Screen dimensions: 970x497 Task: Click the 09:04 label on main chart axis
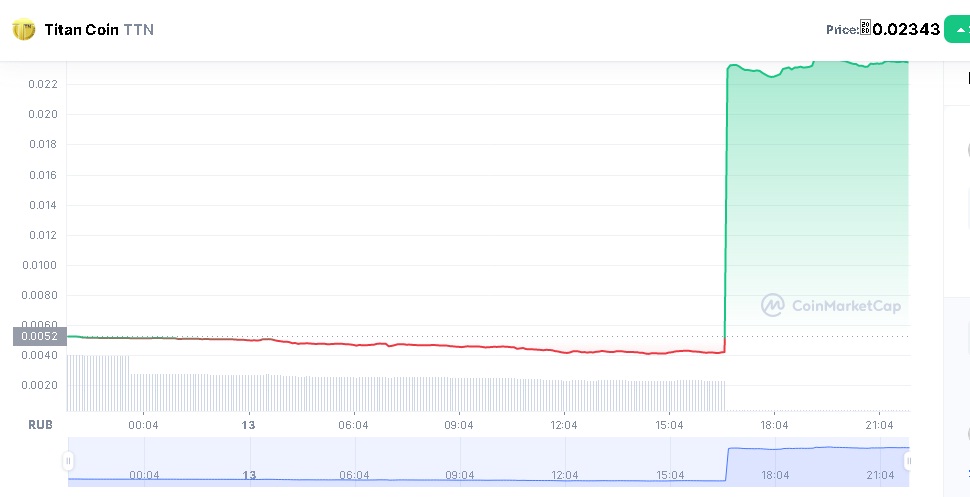pyautogui.click(x=458, y=425)
